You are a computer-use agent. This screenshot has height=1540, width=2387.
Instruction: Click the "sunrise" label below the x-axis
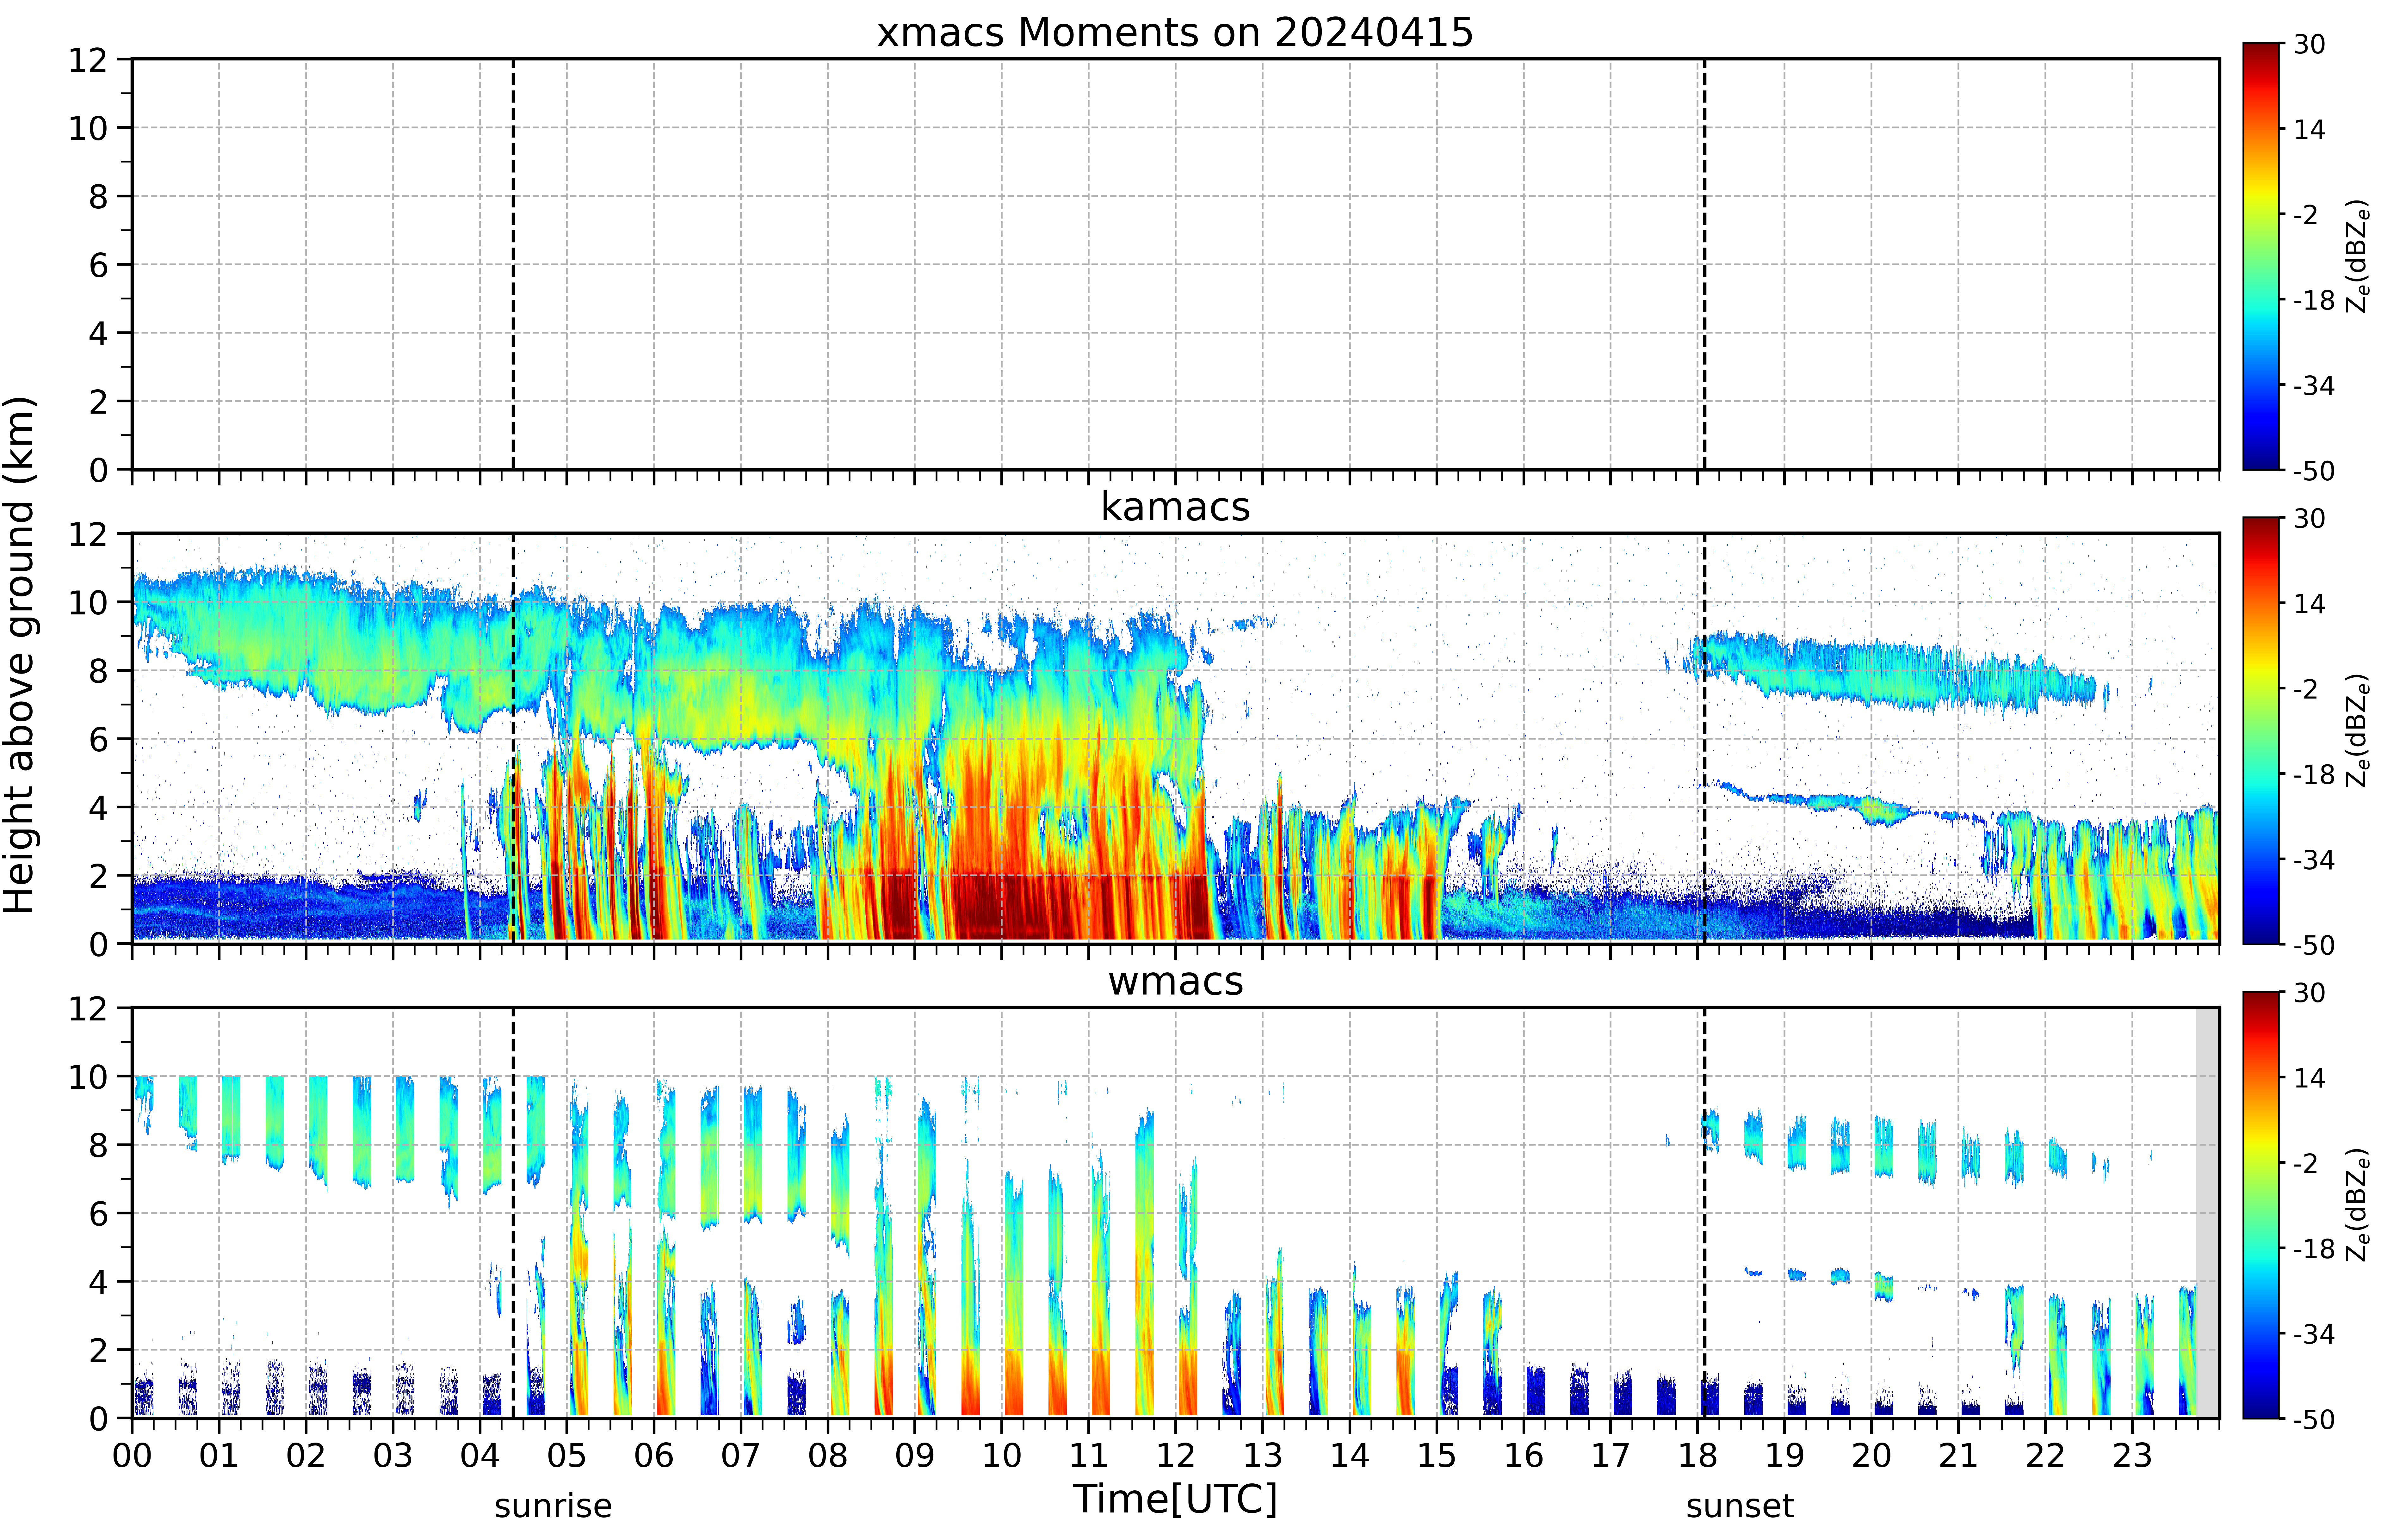[553, 1506]
